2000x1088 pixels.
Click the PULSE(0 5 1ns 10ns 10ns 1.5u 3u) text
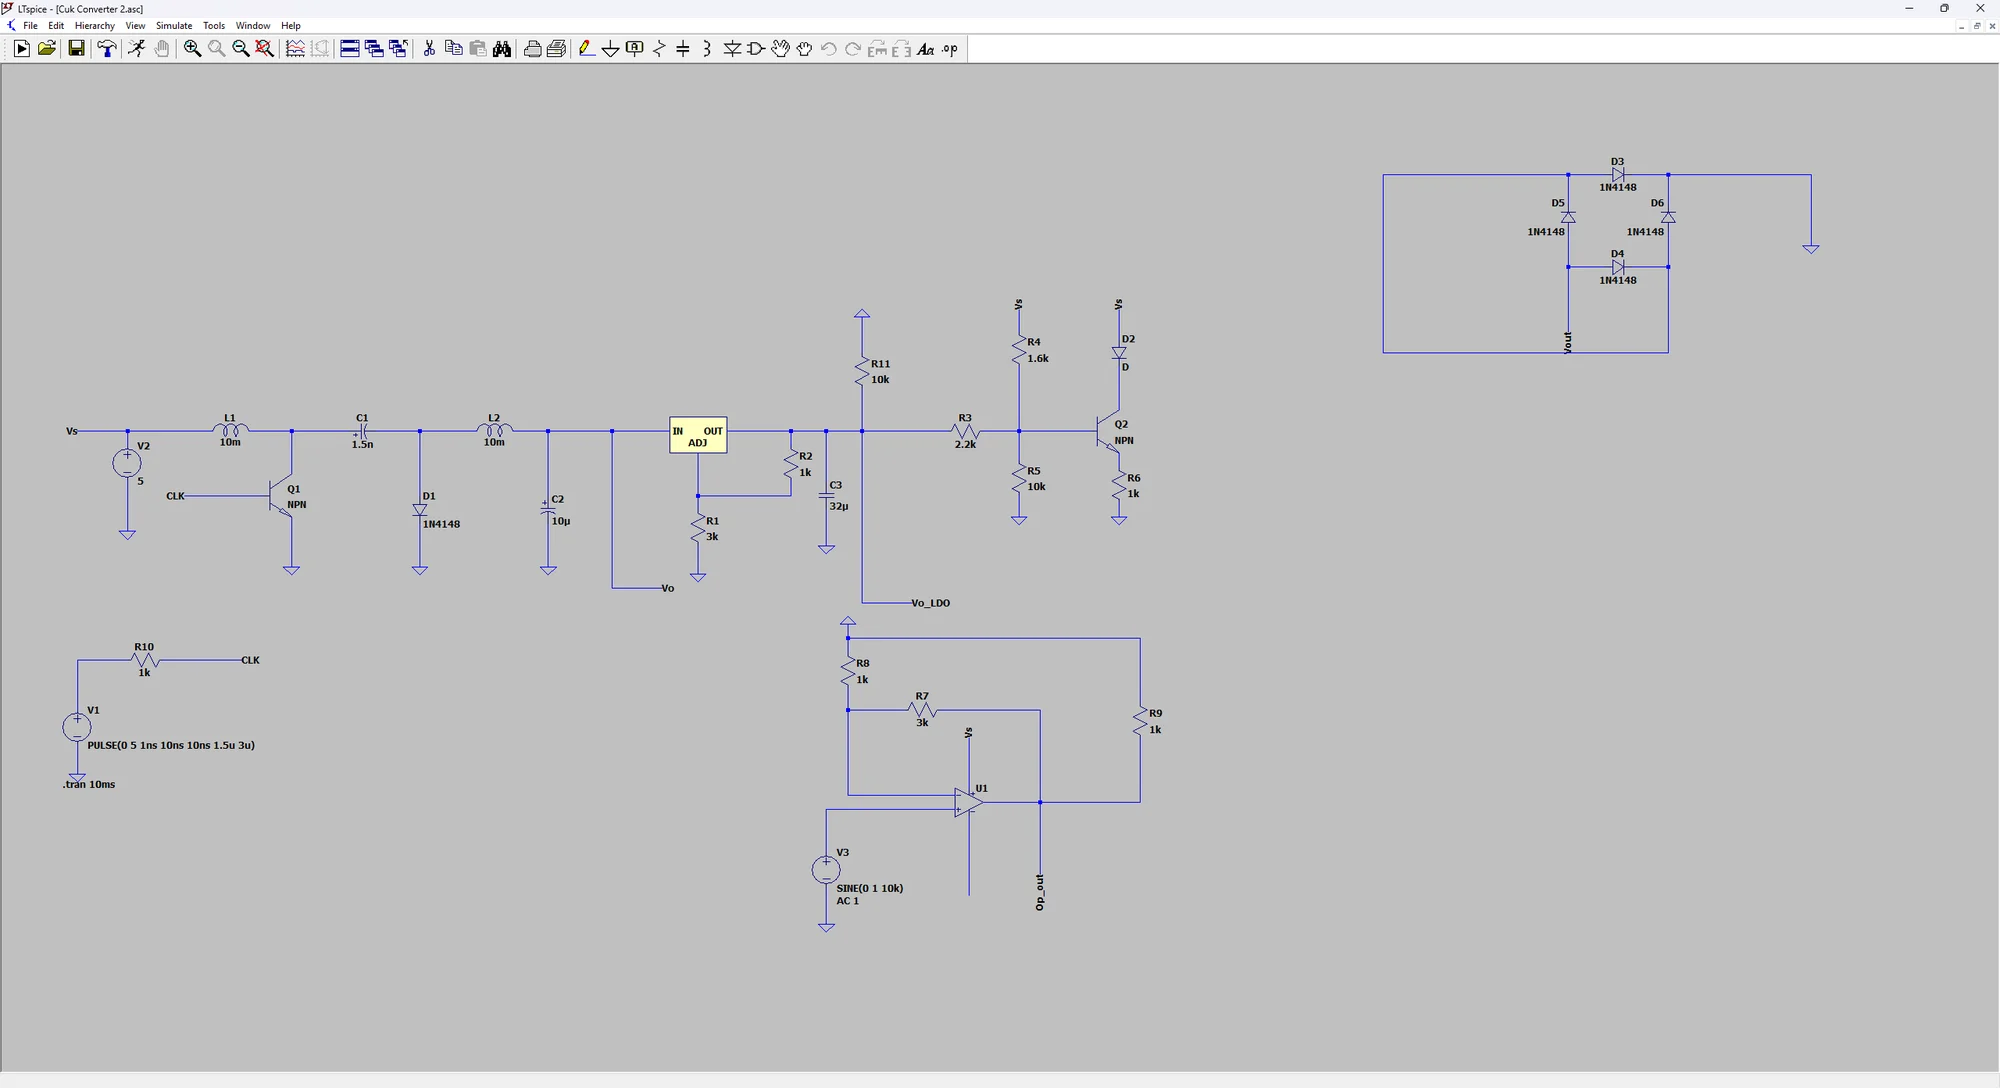(x=171, y=745)
